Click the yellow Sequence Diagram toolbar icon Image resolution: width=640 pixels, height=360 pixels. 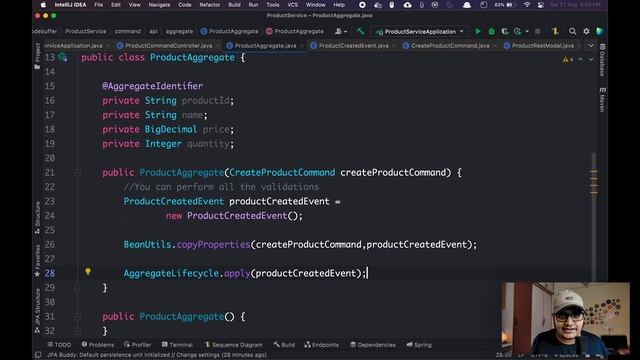pyautogui.click(x=555, y=31)
